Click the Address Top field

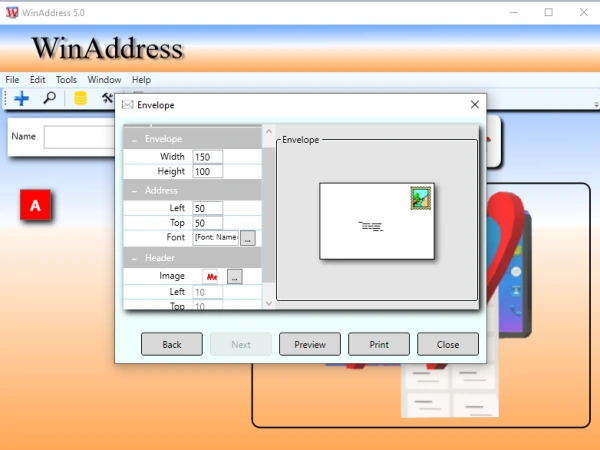pos(207,223)
